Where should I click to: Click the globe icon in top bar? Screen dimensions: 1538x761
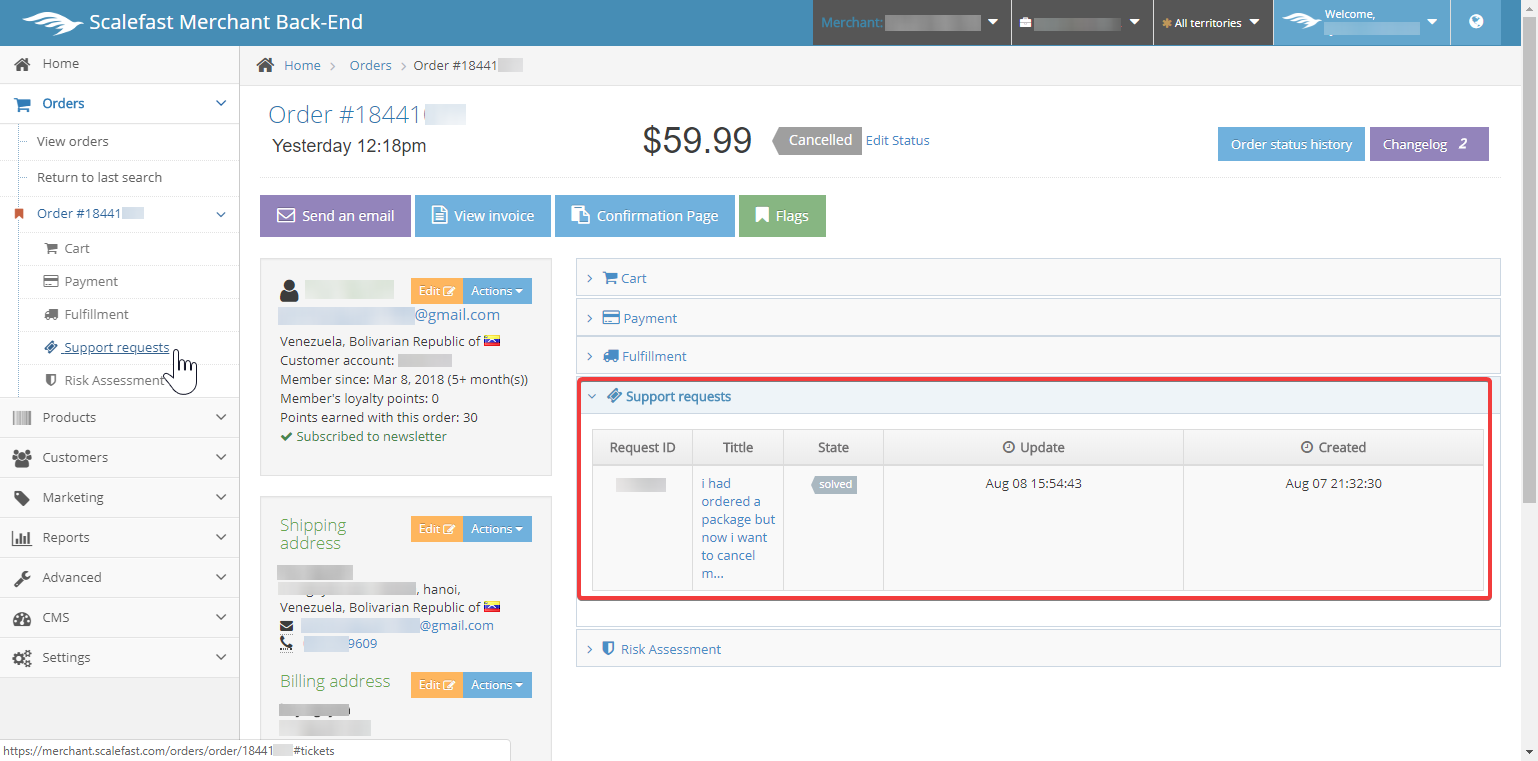pyautogui.click(x=1476, y=22)
